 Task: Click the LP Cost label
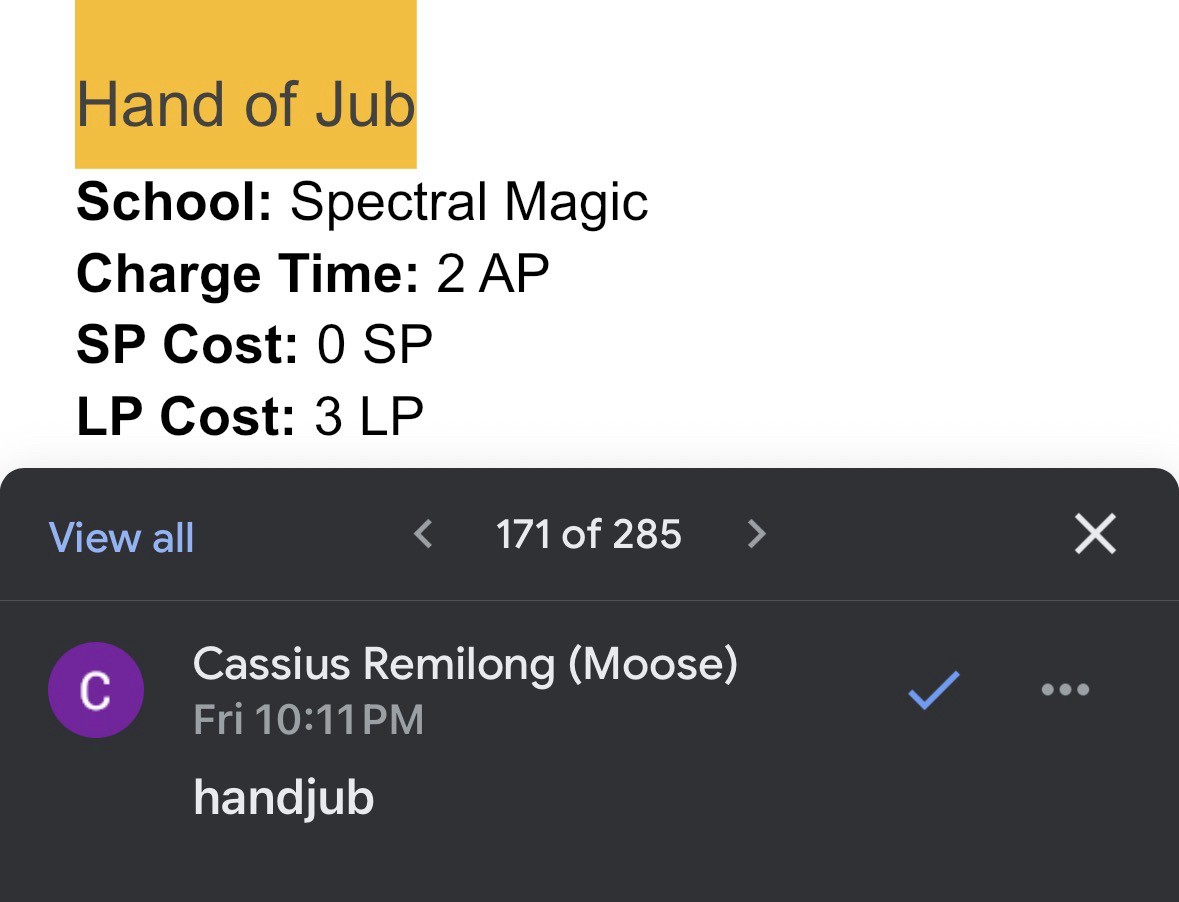185,416
